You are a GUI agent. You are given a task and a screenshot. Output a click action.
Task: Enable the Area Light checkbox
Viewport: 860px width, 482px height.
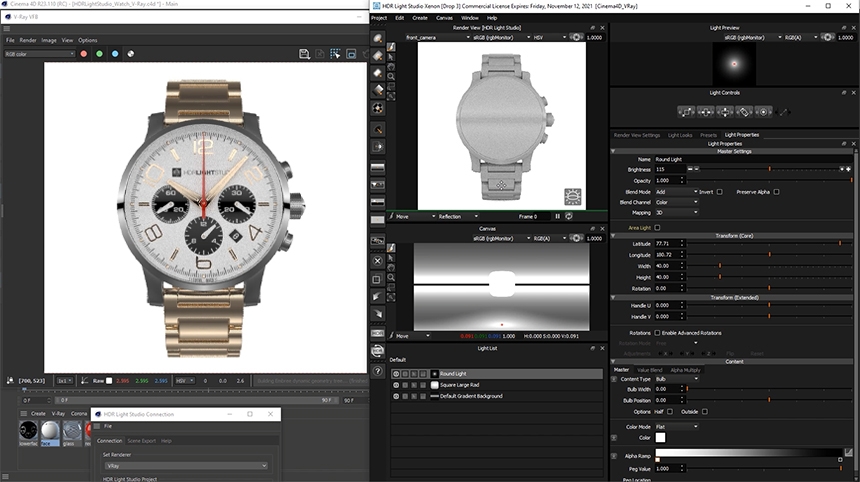(x=658, y=228)
